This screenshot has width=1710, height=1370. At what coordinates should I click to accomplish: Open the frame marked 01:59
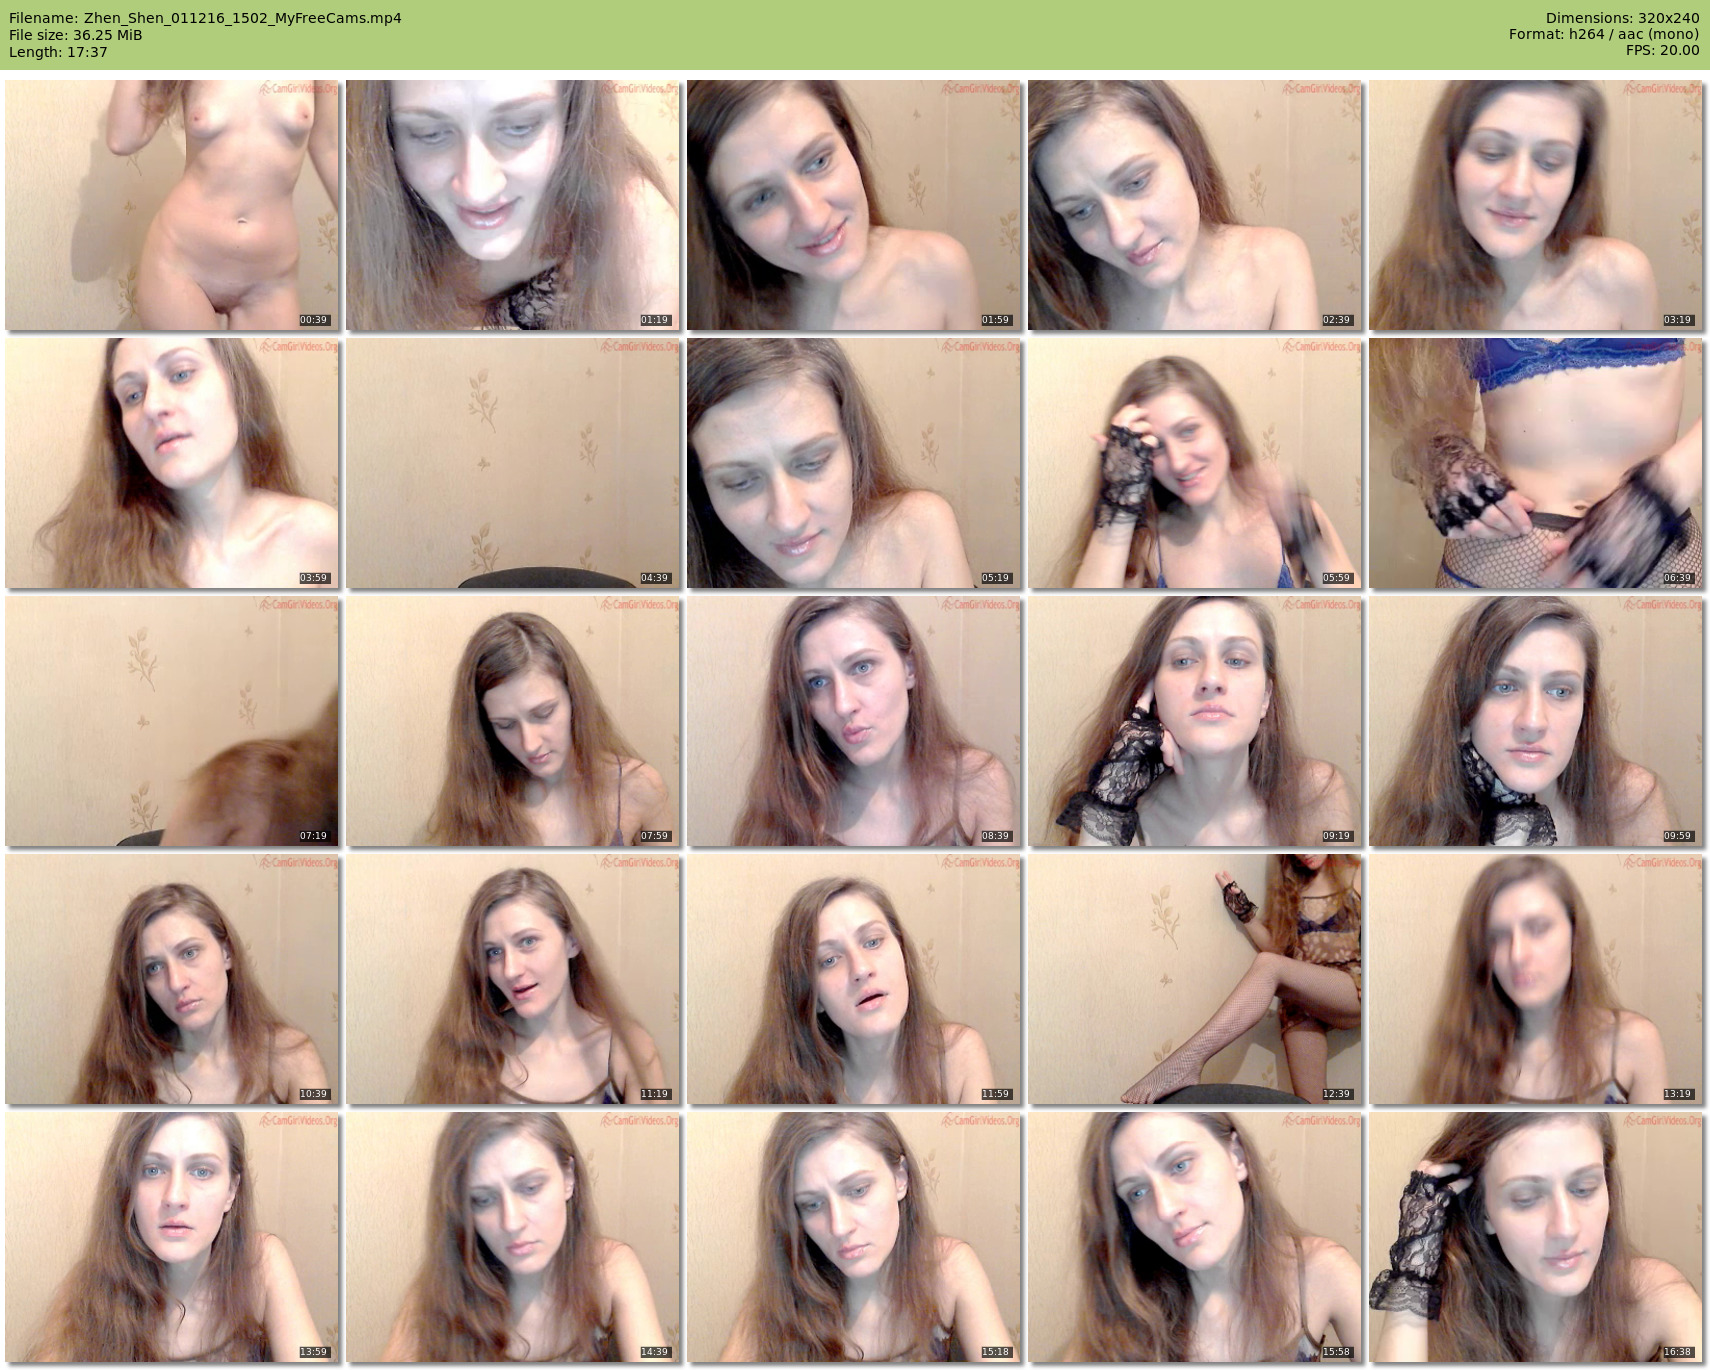tap(854, 205)
